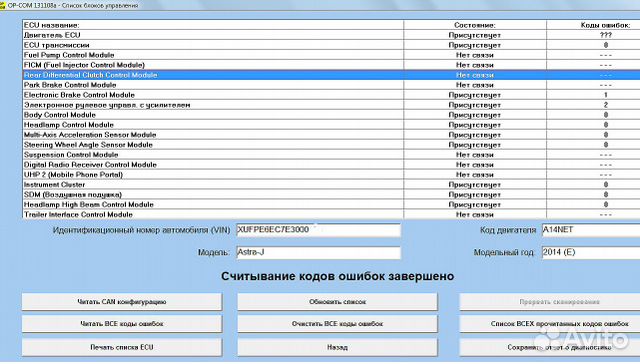The width and height of the screenshot is (640, 364).
Task: Go back with the Назад button
Action: [x=337, y=347]
